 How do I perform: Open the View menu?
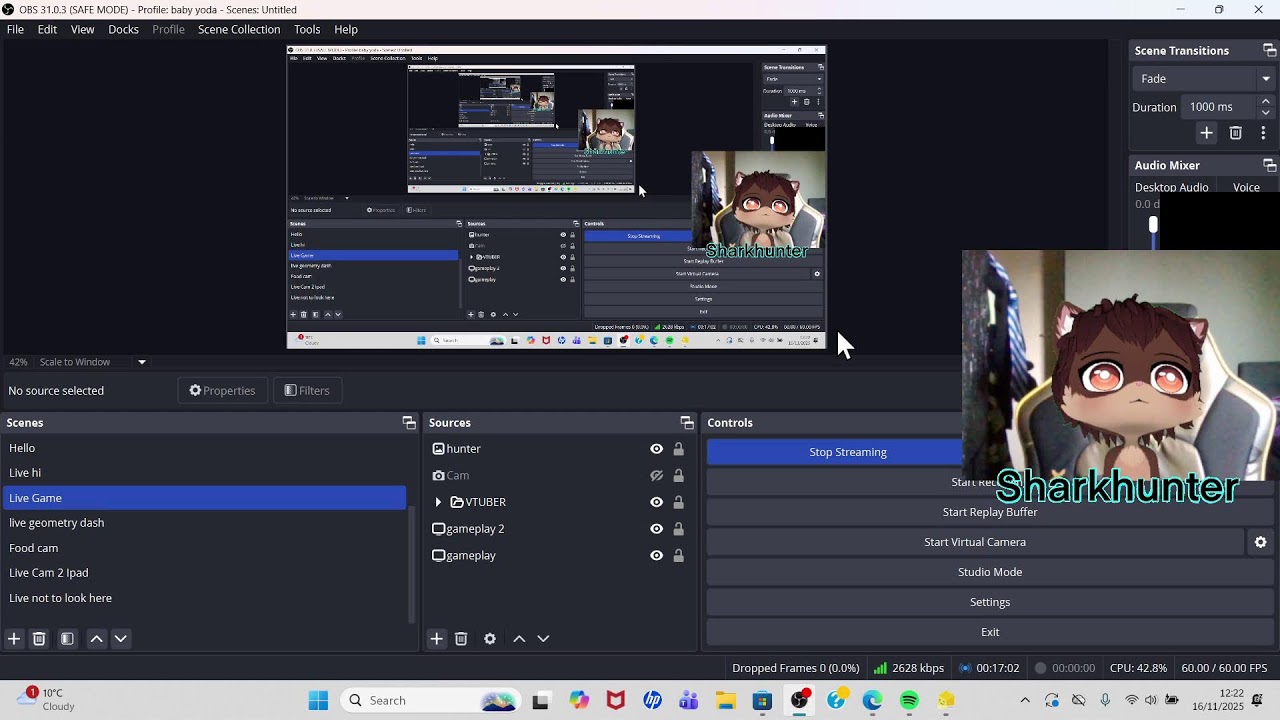click(82, 29)
